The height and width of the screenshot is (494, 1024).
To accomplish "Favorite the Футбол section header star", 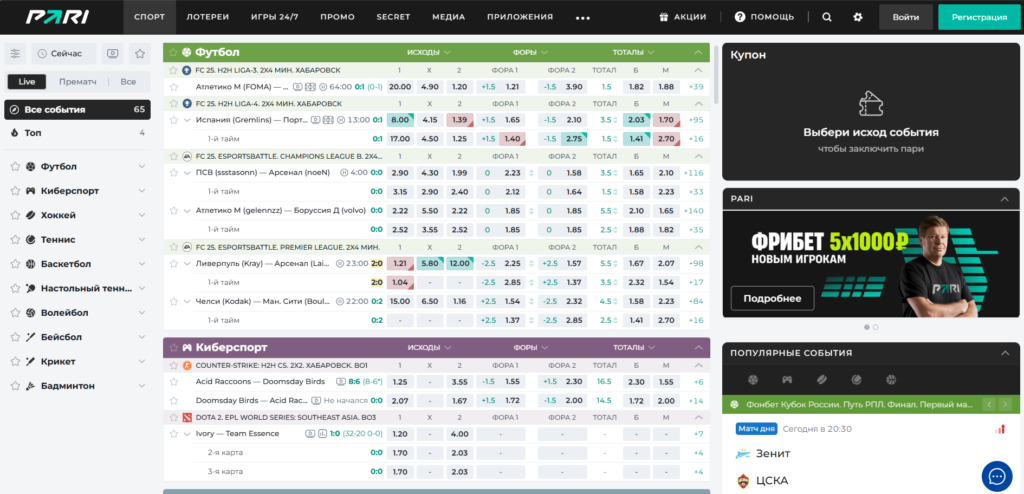I will click(x=174, y=52).
